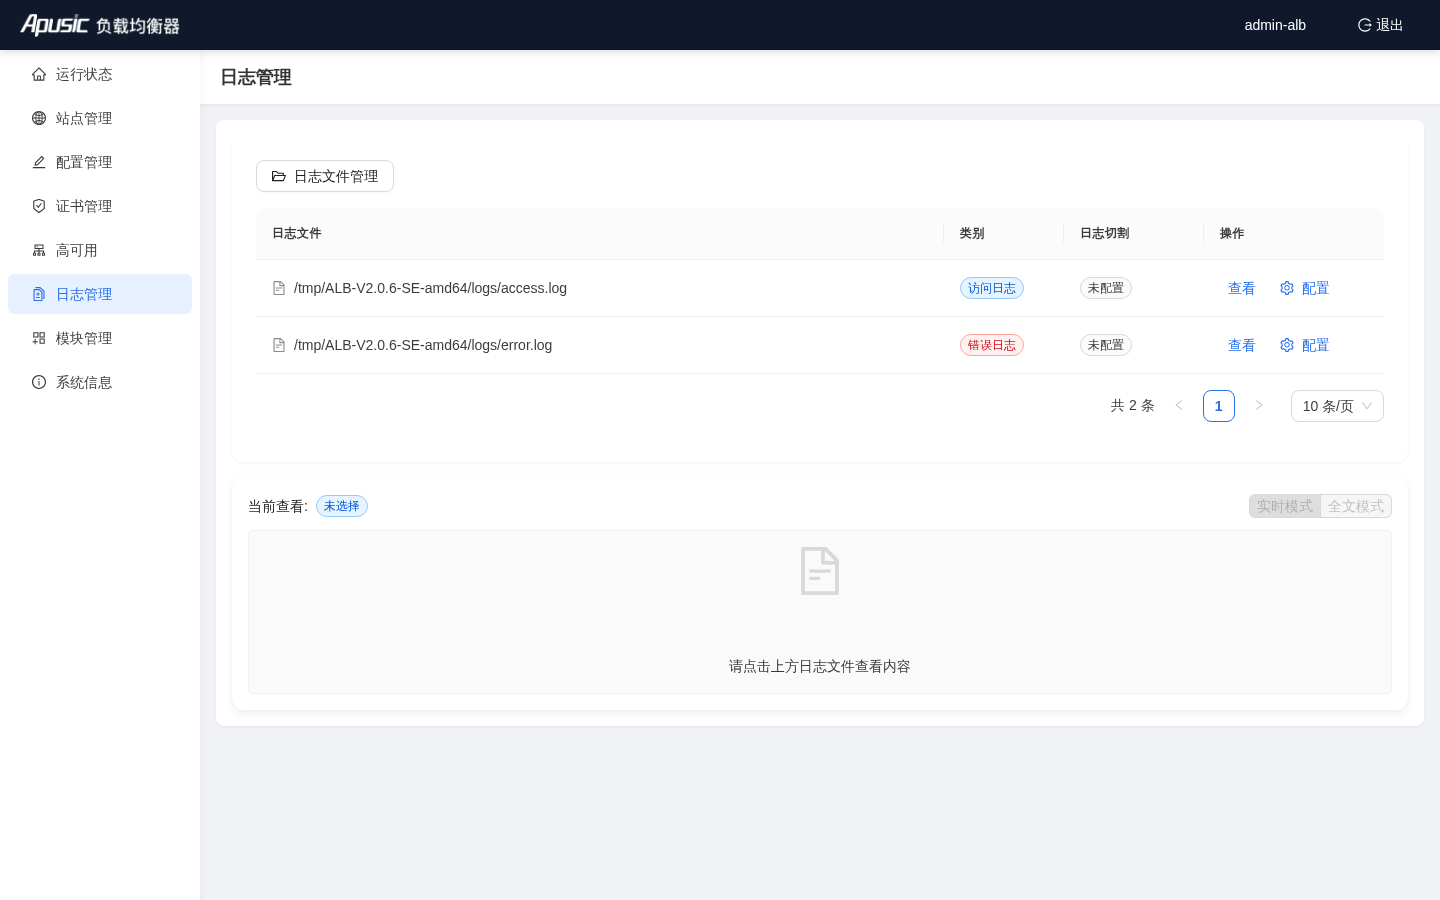Click 配置 for access.log
1440x900 pixels.
pos(1304,288)
